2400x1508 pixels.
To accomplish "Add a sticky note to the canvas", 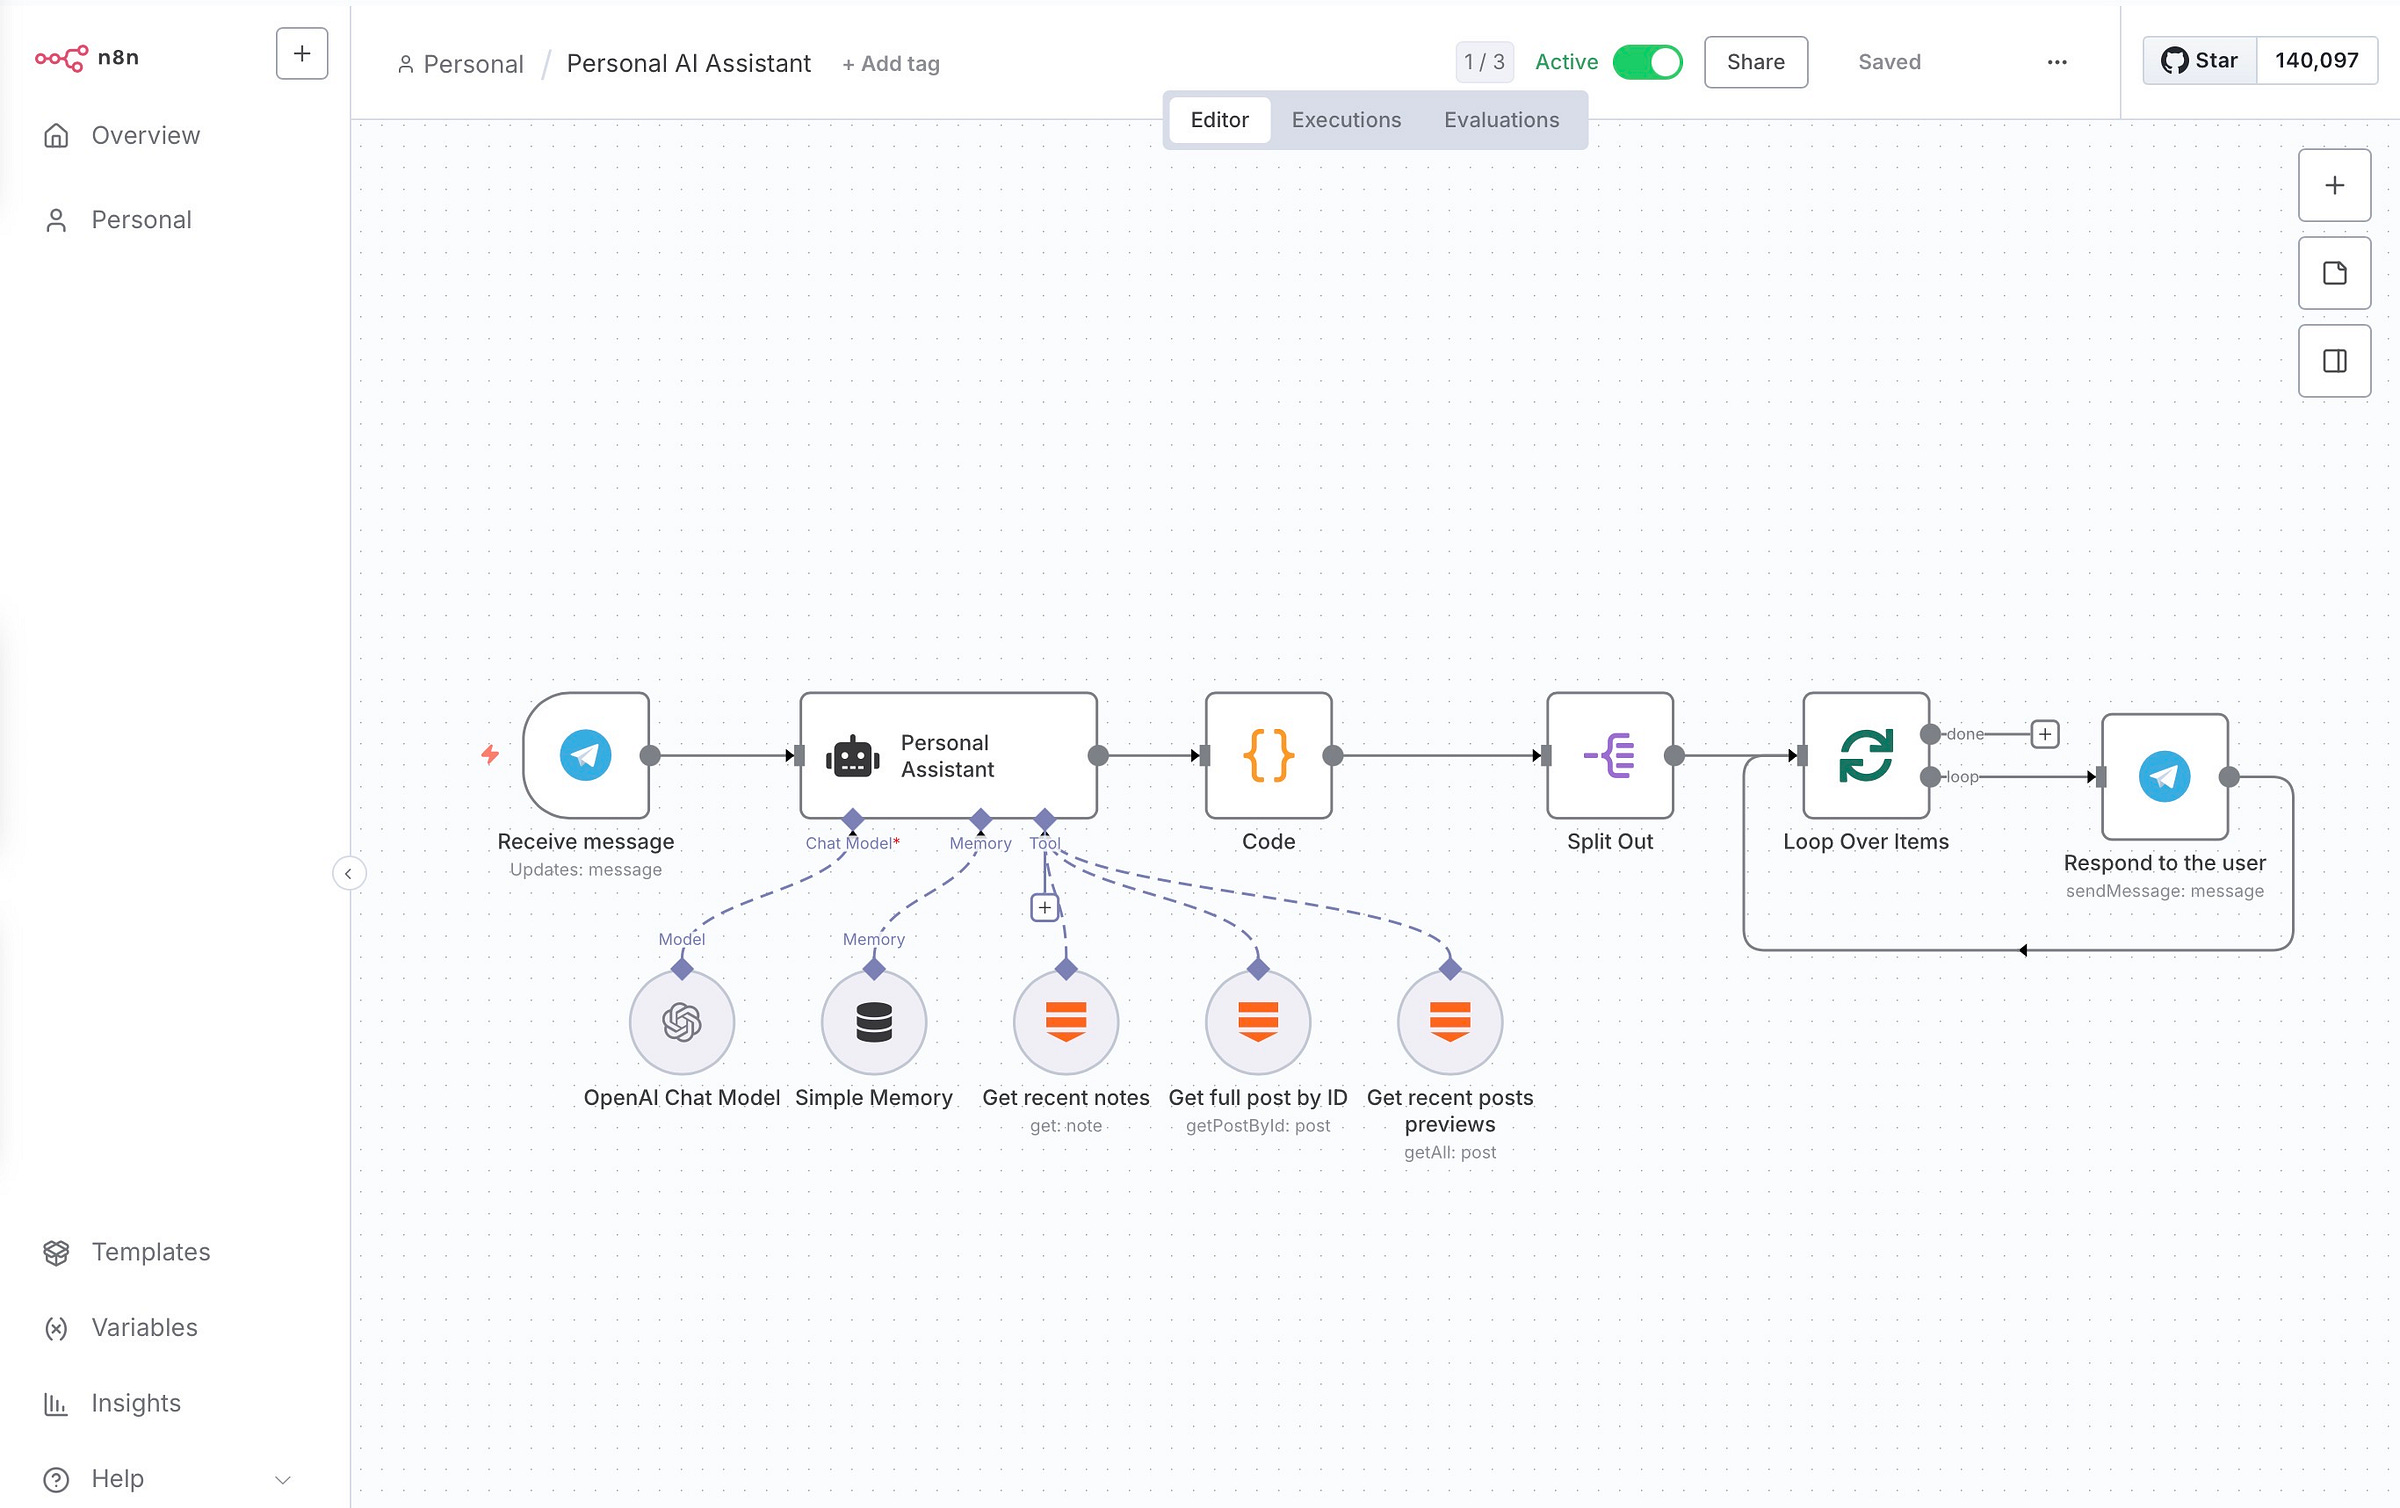I will [x=2334, y=273].
